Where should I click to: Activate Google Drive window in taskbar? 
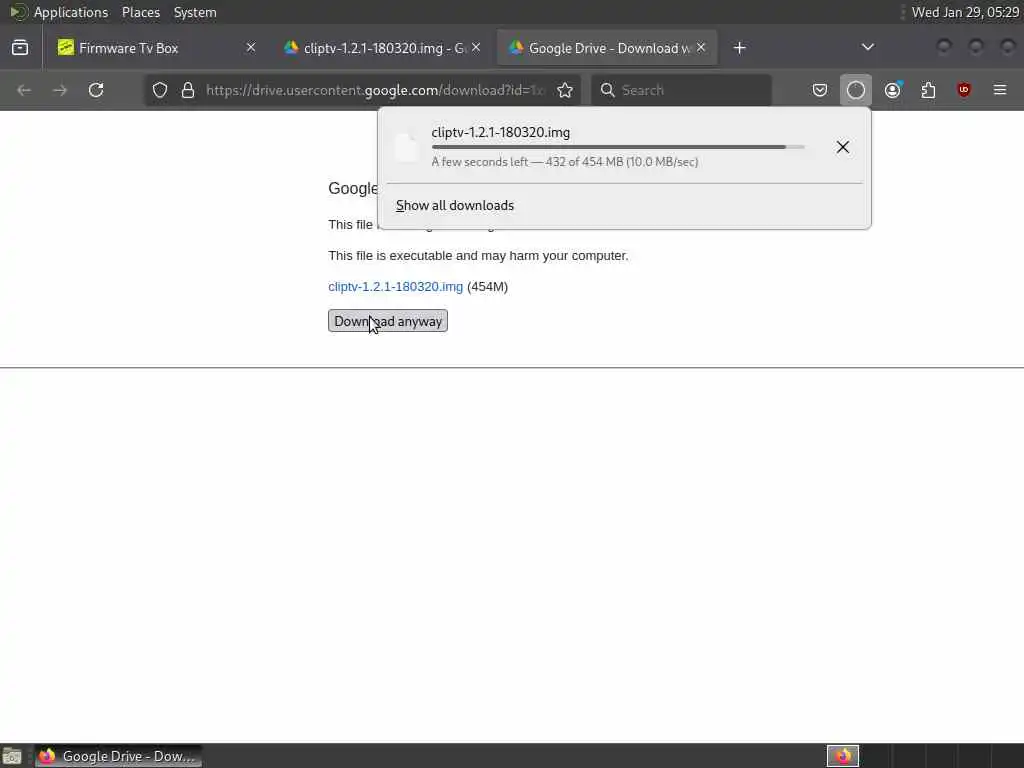118,756
